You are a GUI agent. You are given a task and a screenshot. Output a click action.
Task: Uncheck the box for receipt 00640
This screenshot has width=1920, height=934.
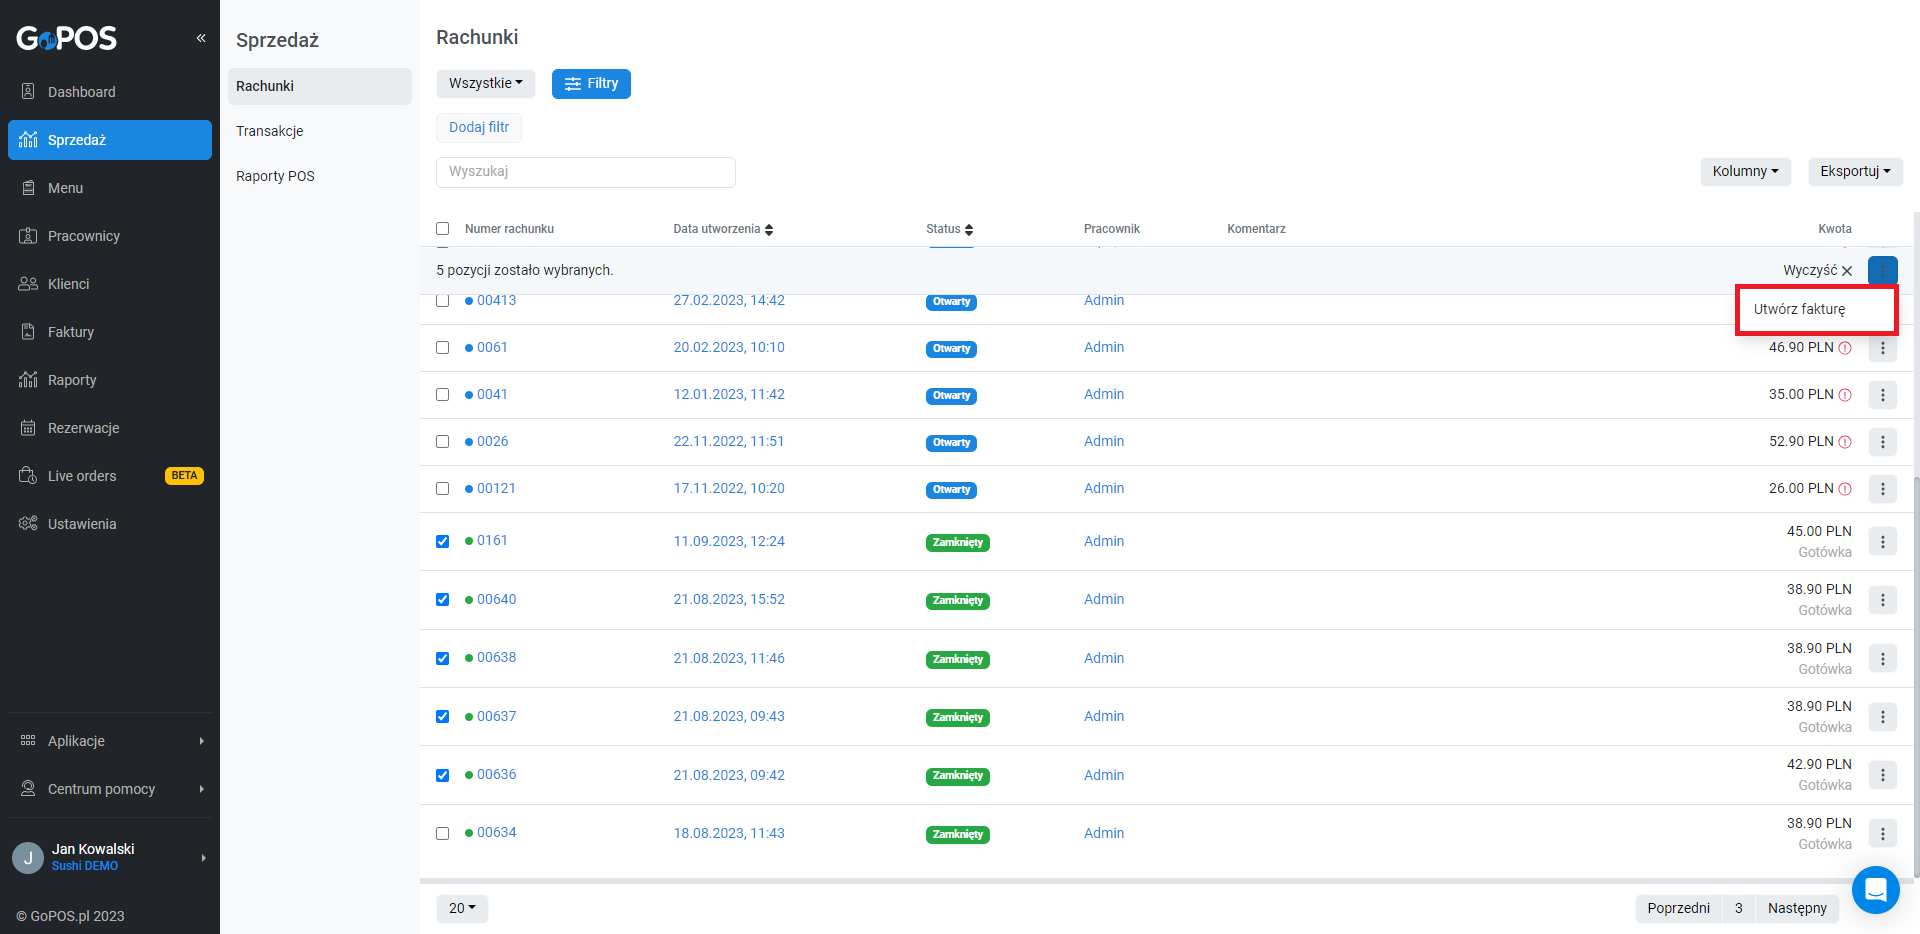coord(443,600)
